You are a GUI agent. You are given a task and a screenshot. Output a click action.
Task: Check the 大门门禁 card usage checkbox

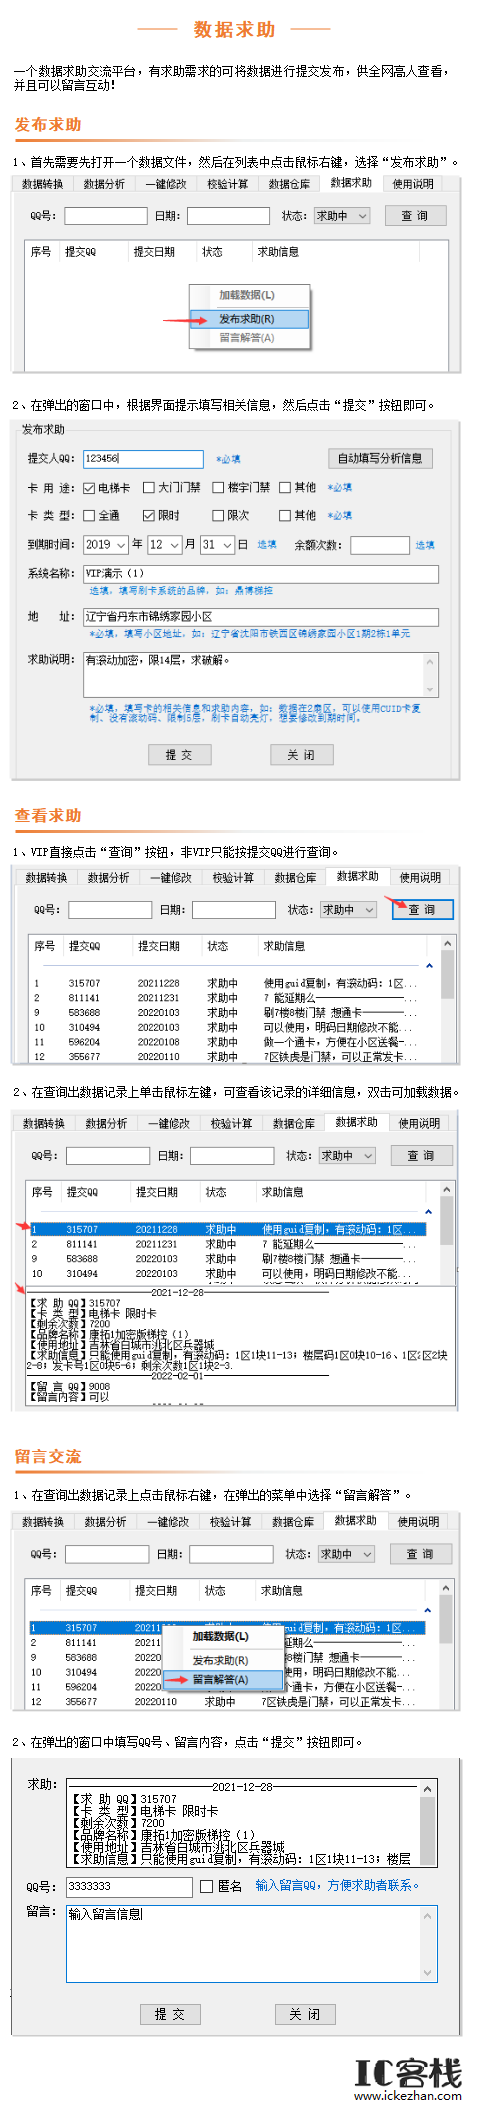148,488
